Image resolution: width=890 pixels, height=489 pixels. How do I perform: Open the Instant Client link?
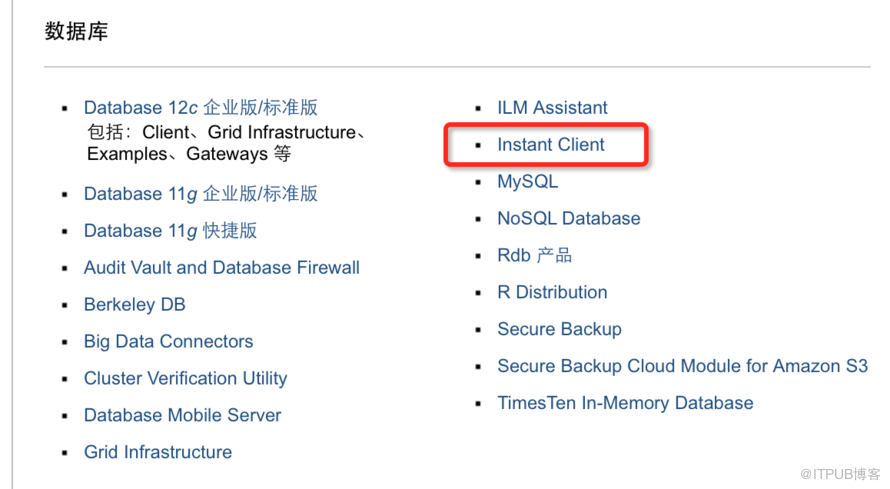[551, 145]
